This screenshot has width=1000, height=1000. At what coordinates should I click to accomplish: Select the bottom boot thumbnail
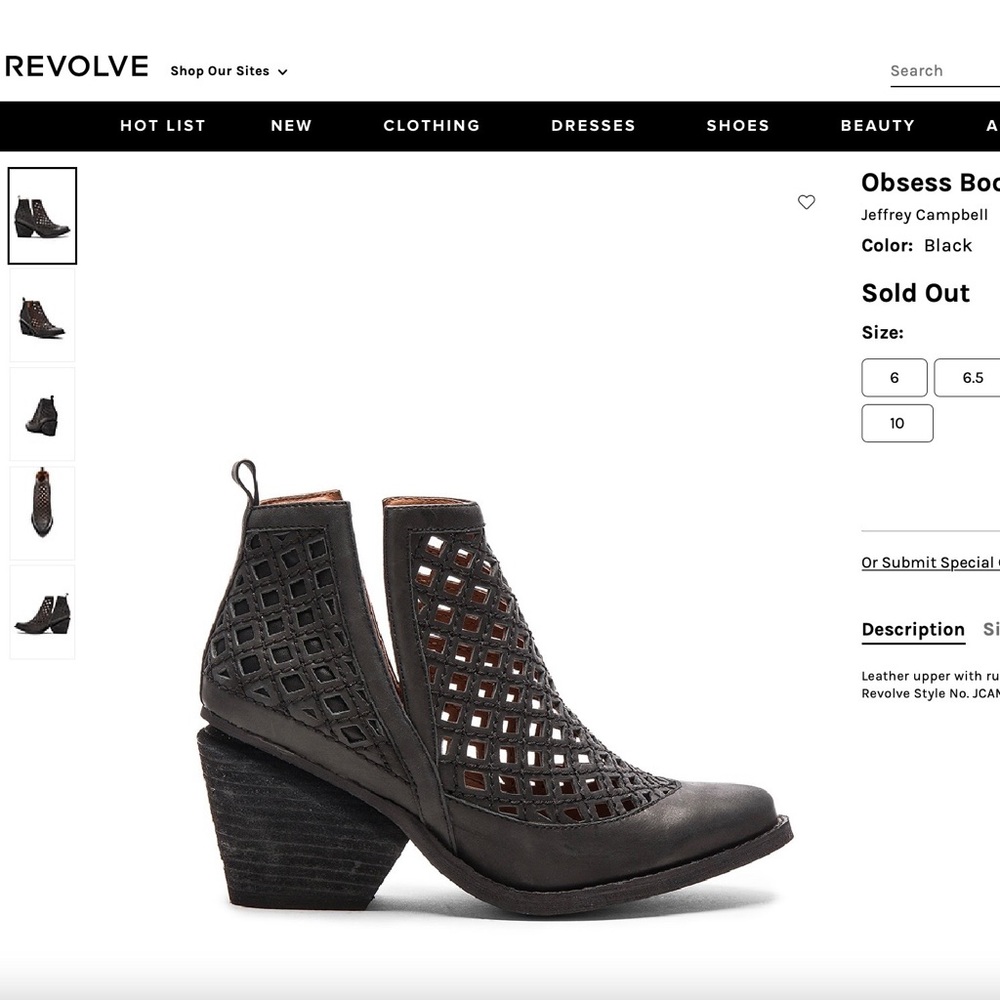pos(42,613)
